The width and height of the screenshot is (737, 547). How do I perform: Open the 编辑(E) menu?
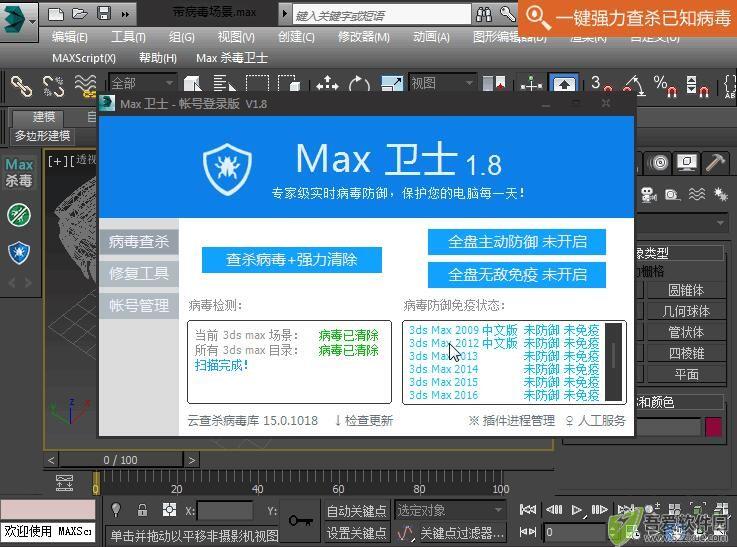(70, 37)
